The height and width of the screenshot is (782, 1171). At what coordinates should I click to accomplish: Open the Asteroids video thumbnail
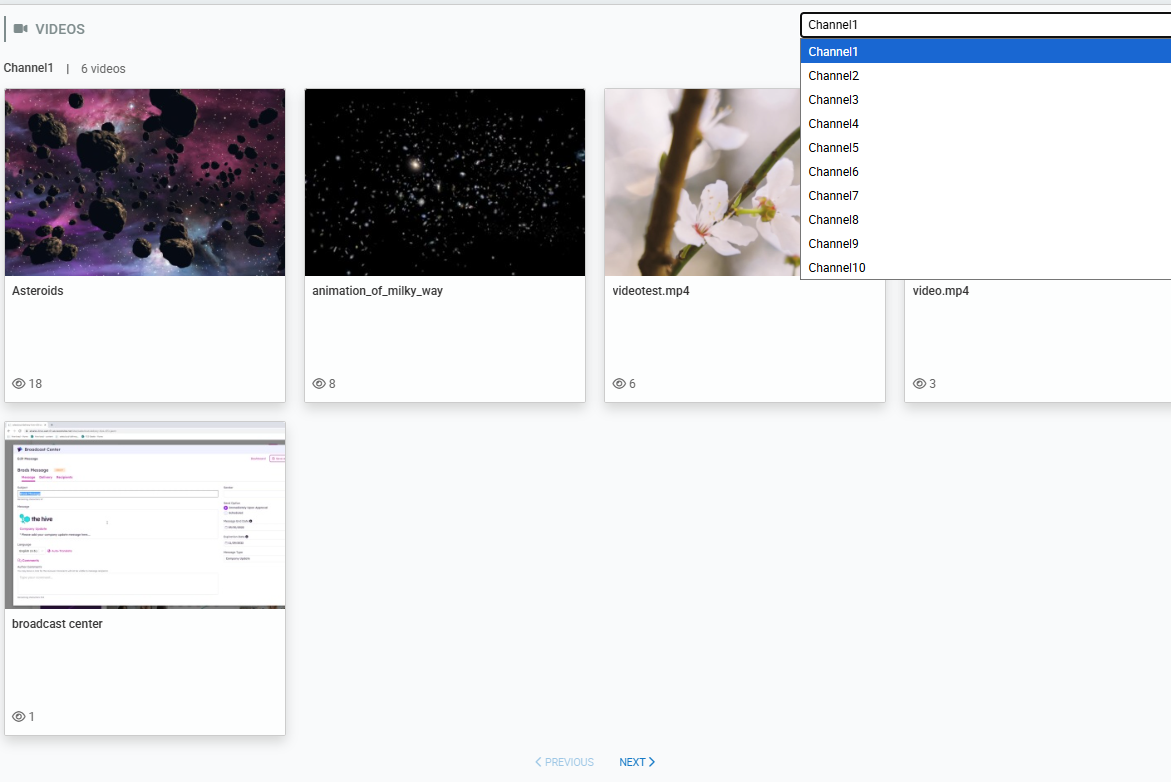tap(145, 182)
